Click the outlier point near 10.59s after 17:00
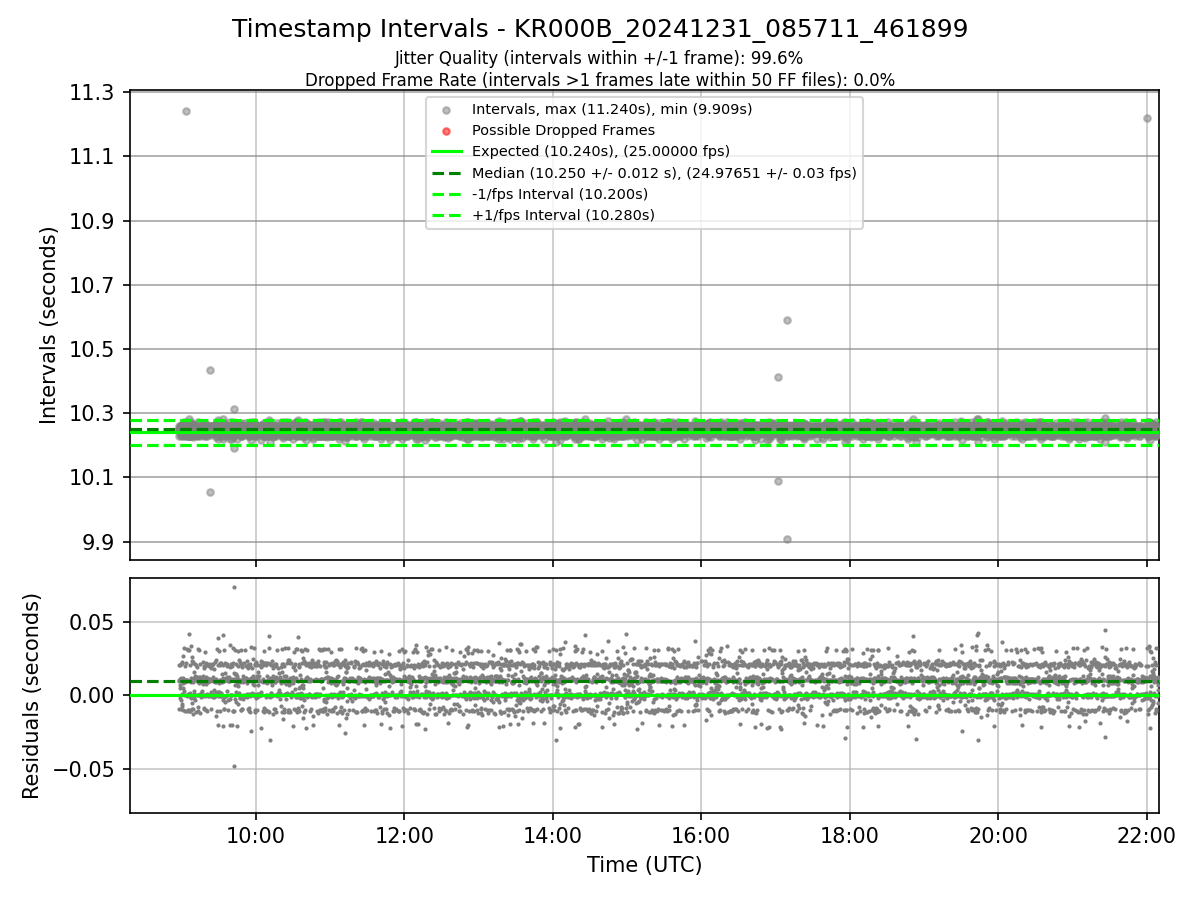 point(787,320)
